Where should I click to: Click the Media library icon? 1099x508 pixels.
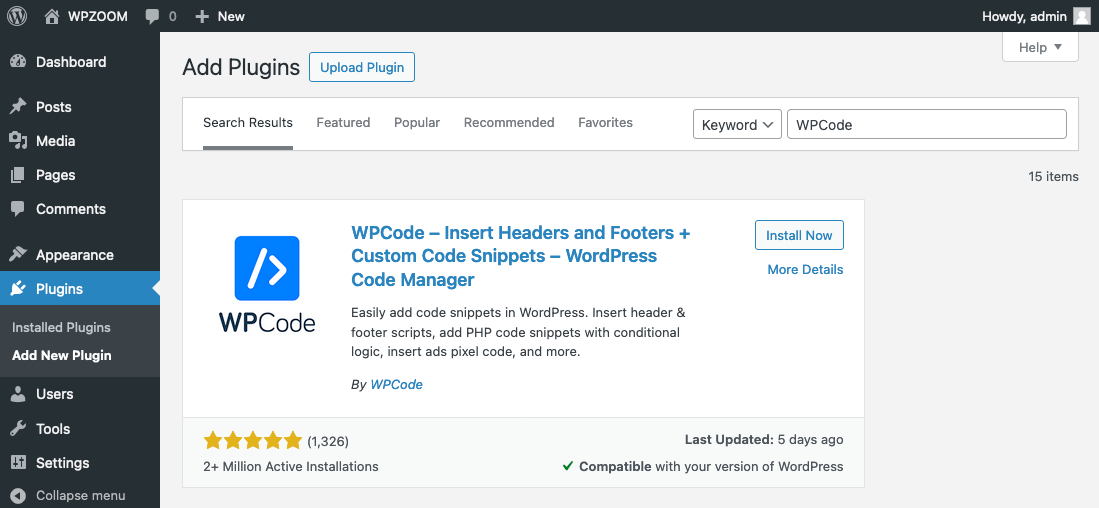tap(18, 141)
